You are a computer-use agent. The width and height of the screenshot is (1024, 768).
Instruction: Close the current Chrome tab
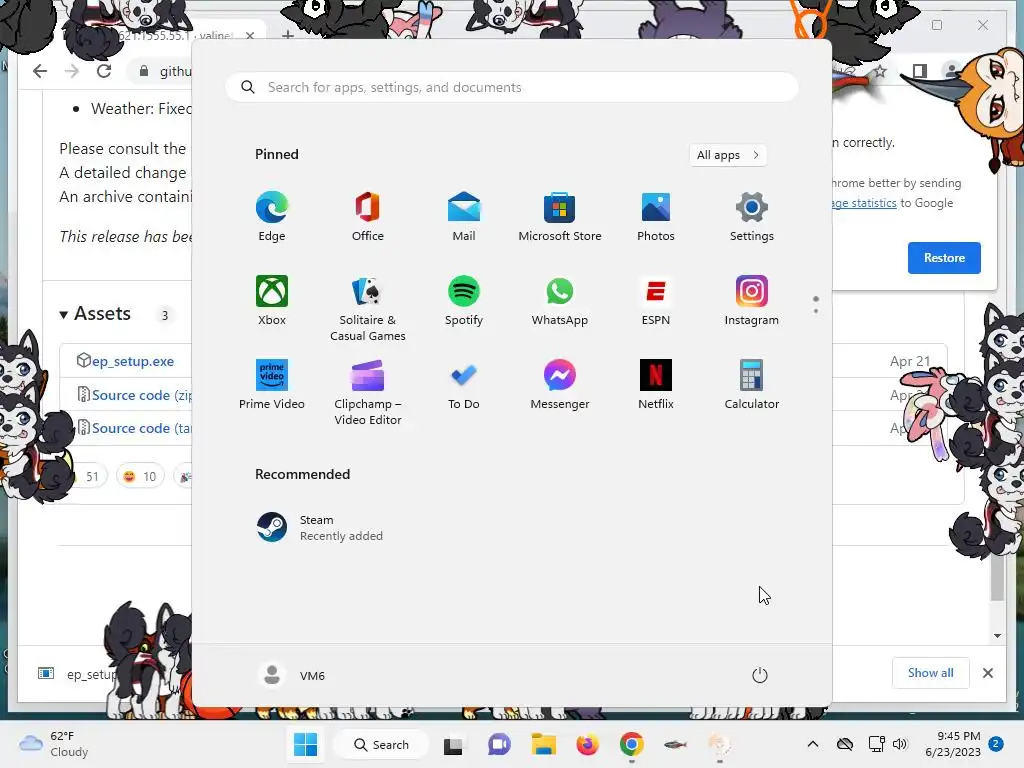(x=249, y=35)
